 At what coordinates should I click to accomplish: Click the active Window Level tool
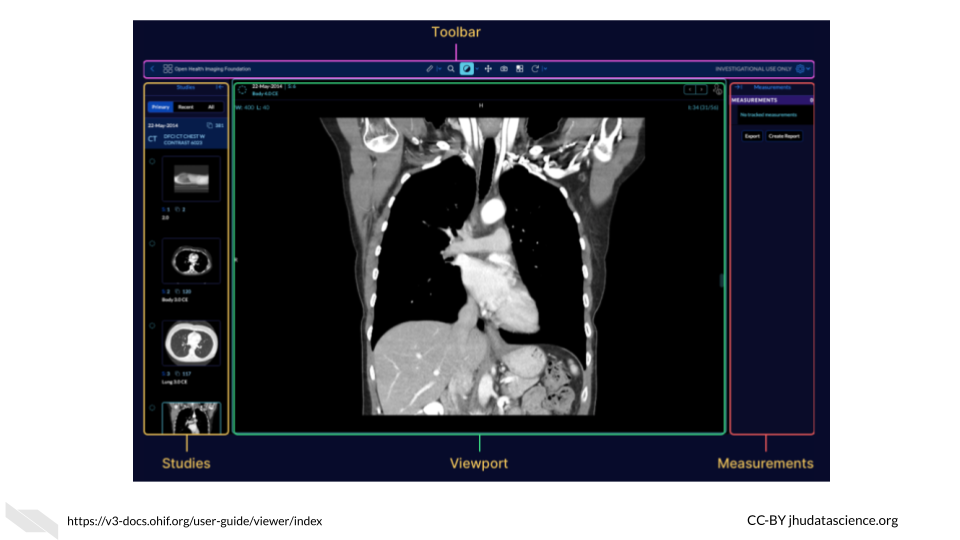[467, 69]
